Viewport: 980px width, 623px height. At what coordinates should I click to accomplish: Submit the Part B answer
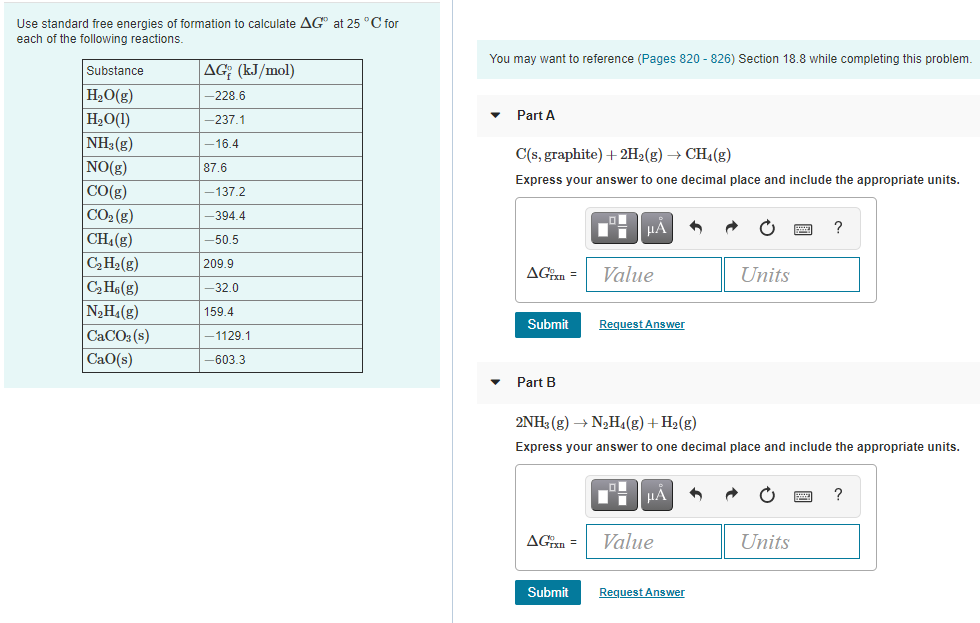click(x=548, y=592)
